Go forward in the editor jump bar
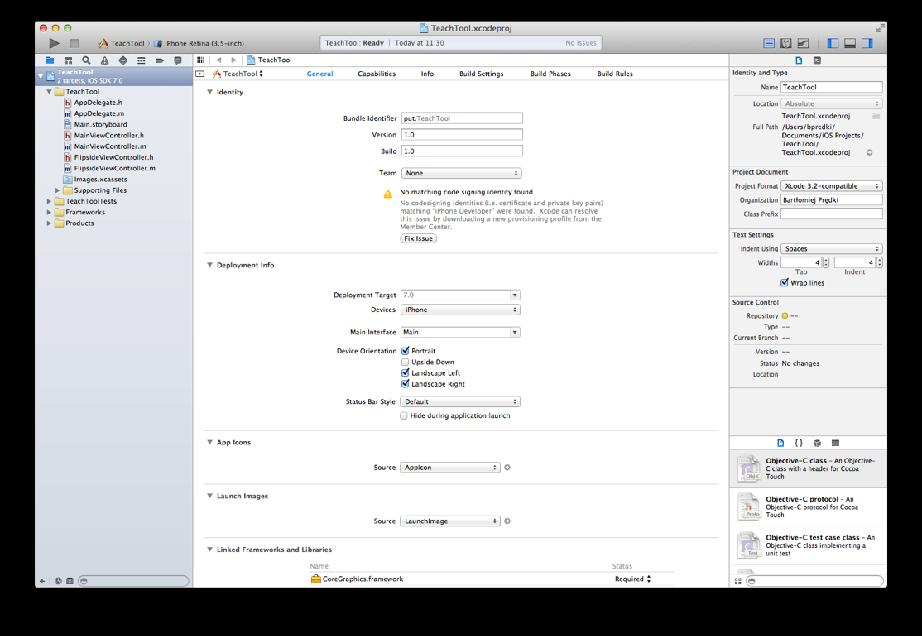 click(233, 60)
